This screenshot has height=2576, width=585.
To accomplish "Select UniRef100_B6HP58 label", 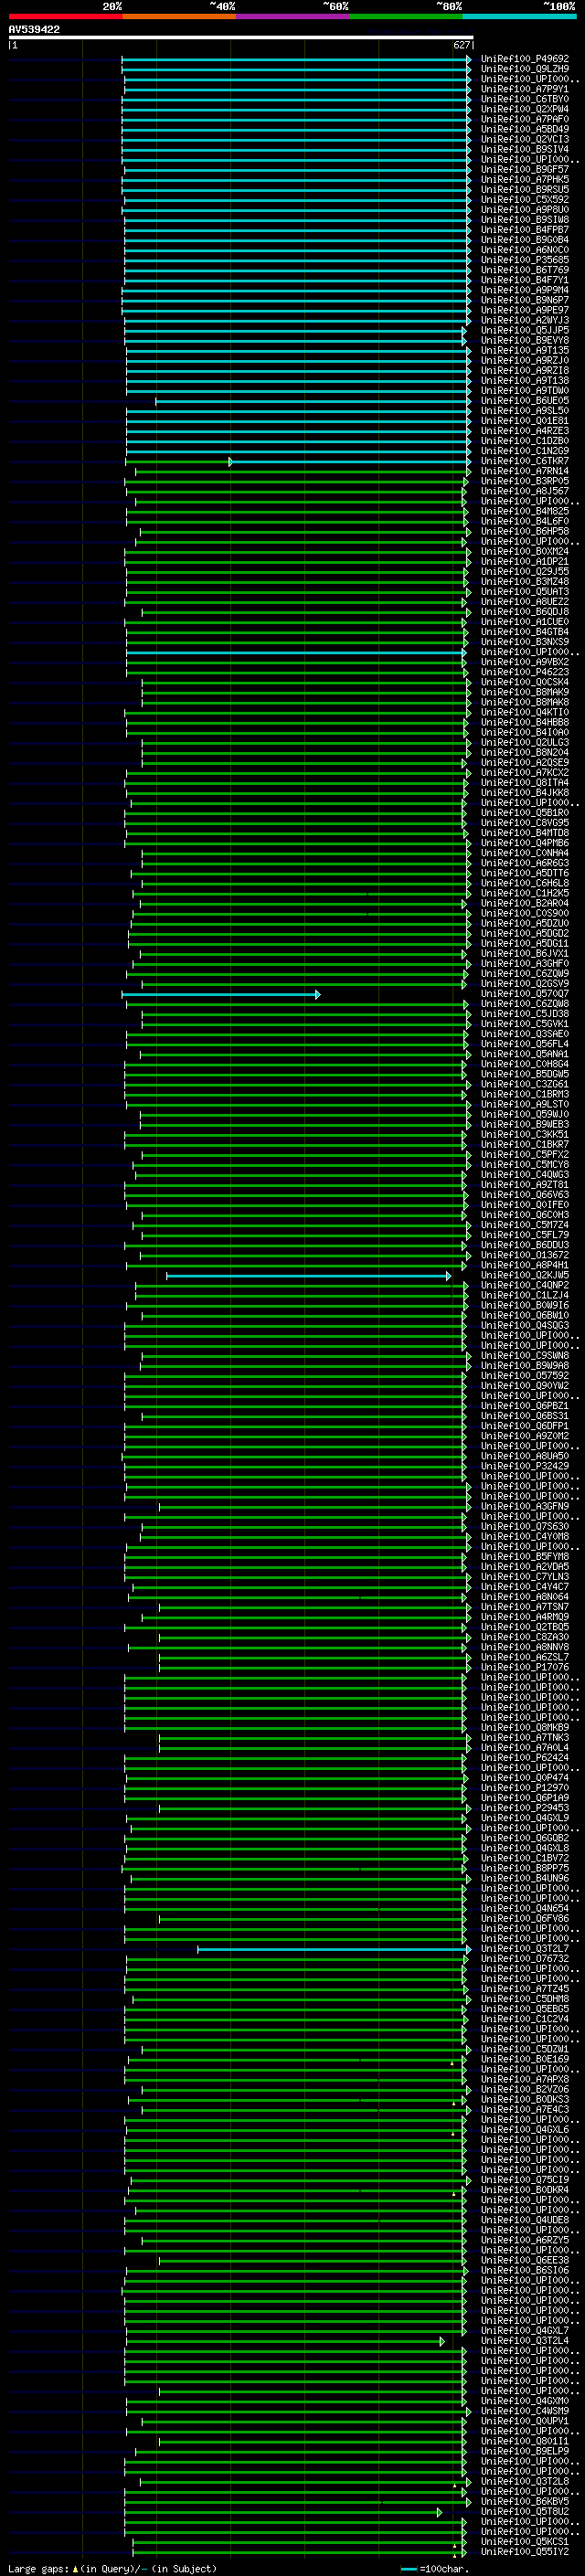I will point(525,531).
